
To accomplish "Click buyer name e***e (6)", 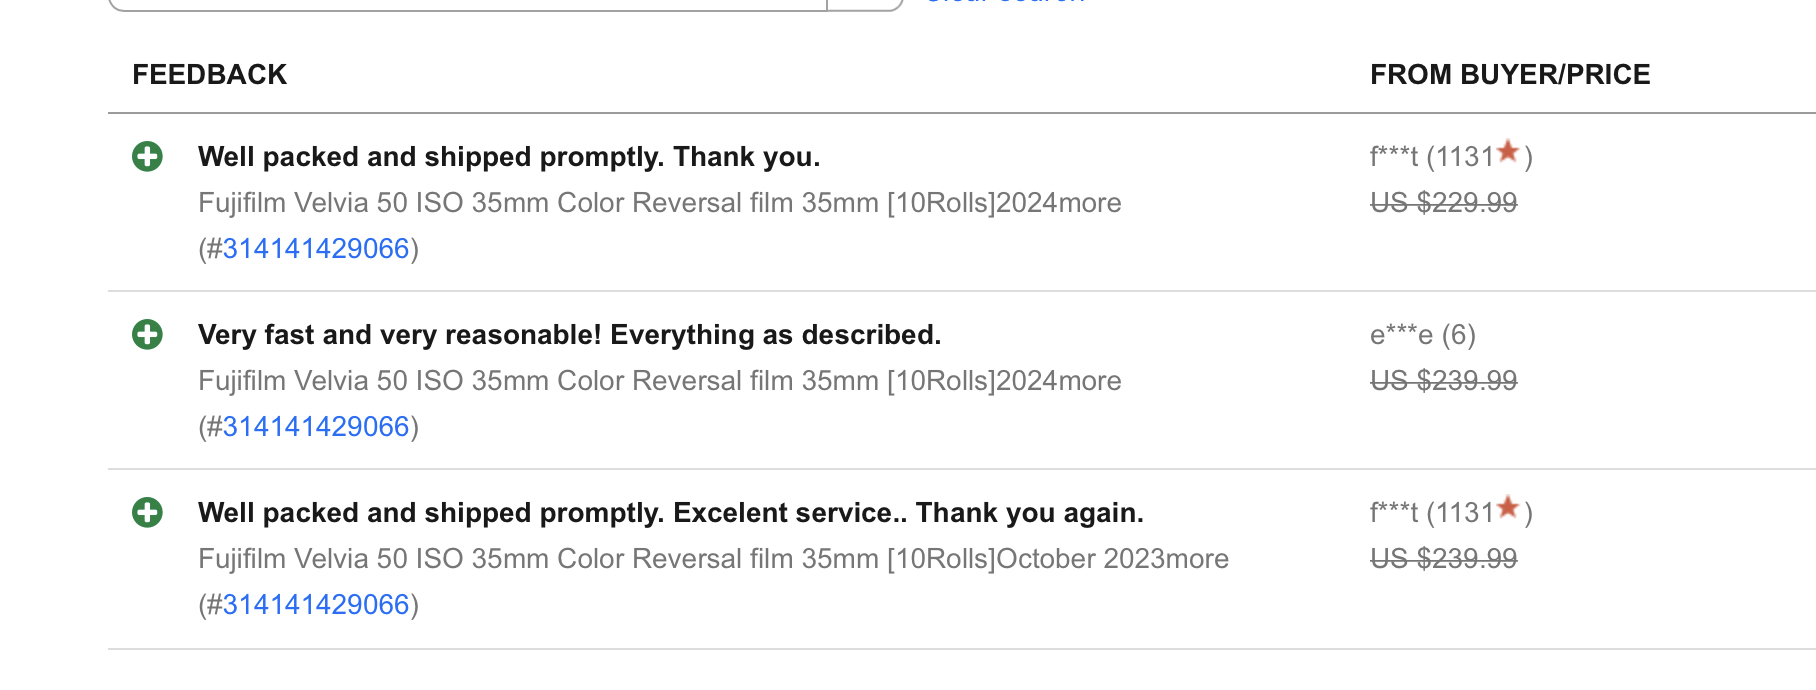I will [x=1422, y=335].
